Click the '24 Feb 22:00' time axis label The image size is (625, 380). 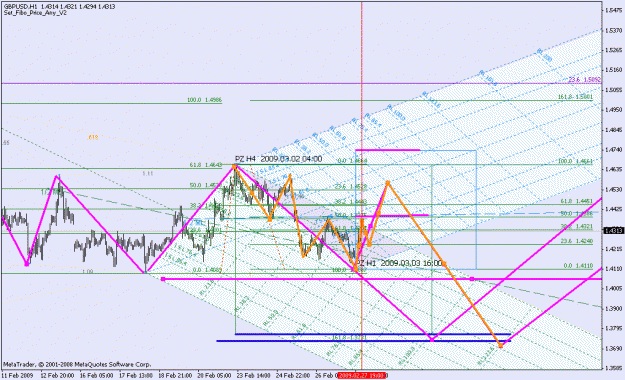[293, 376]
